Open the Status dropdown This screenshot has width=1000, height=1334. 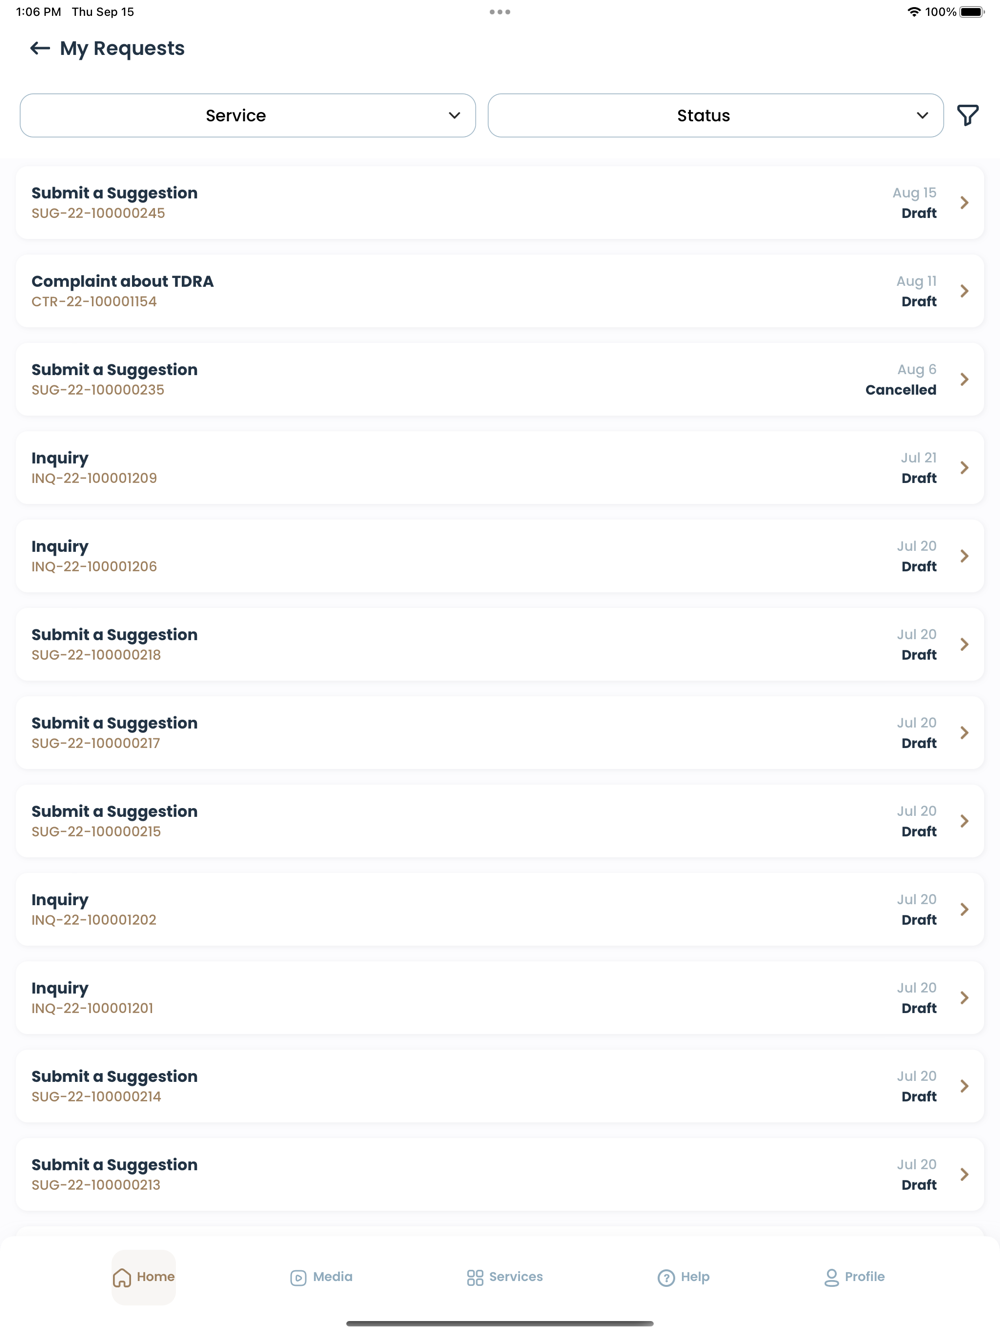click(715, 116)
